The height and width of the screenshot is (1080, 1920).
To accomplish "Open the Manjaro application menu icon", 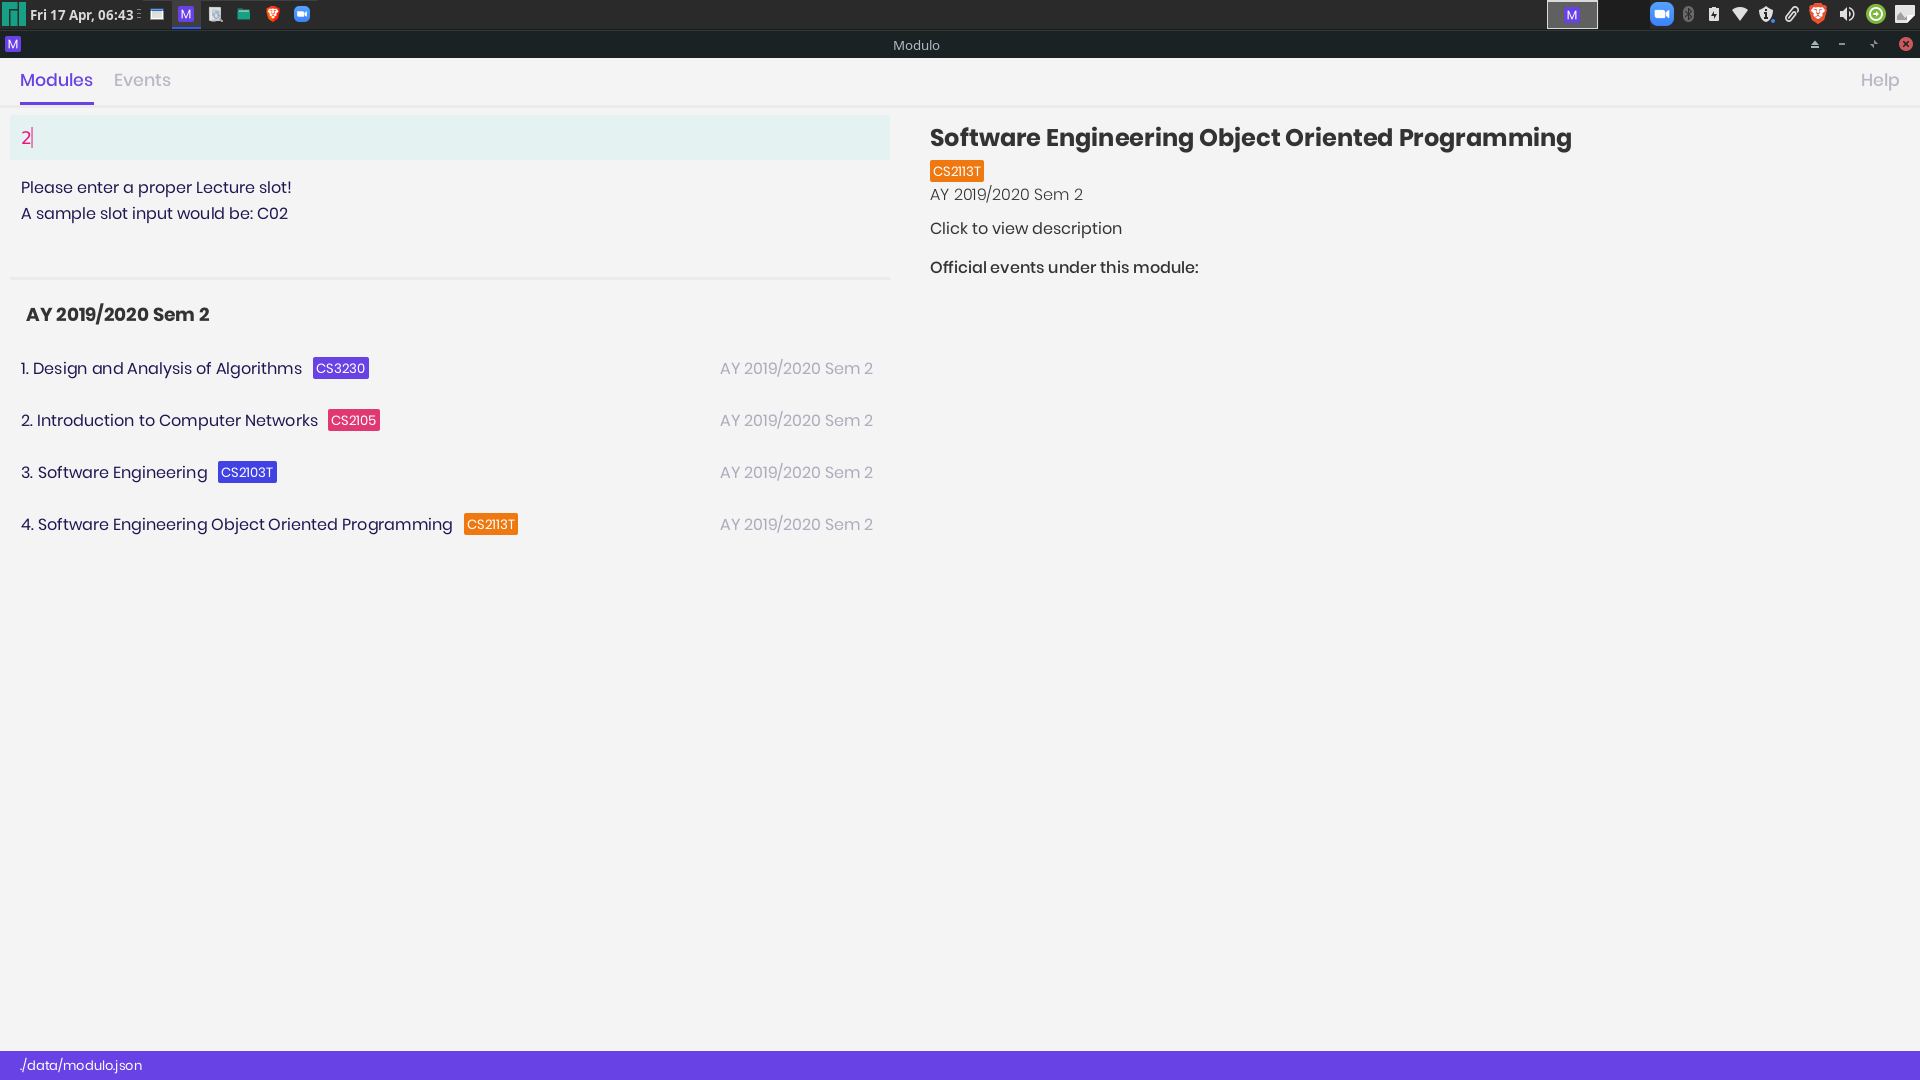I will pos(13,14).
